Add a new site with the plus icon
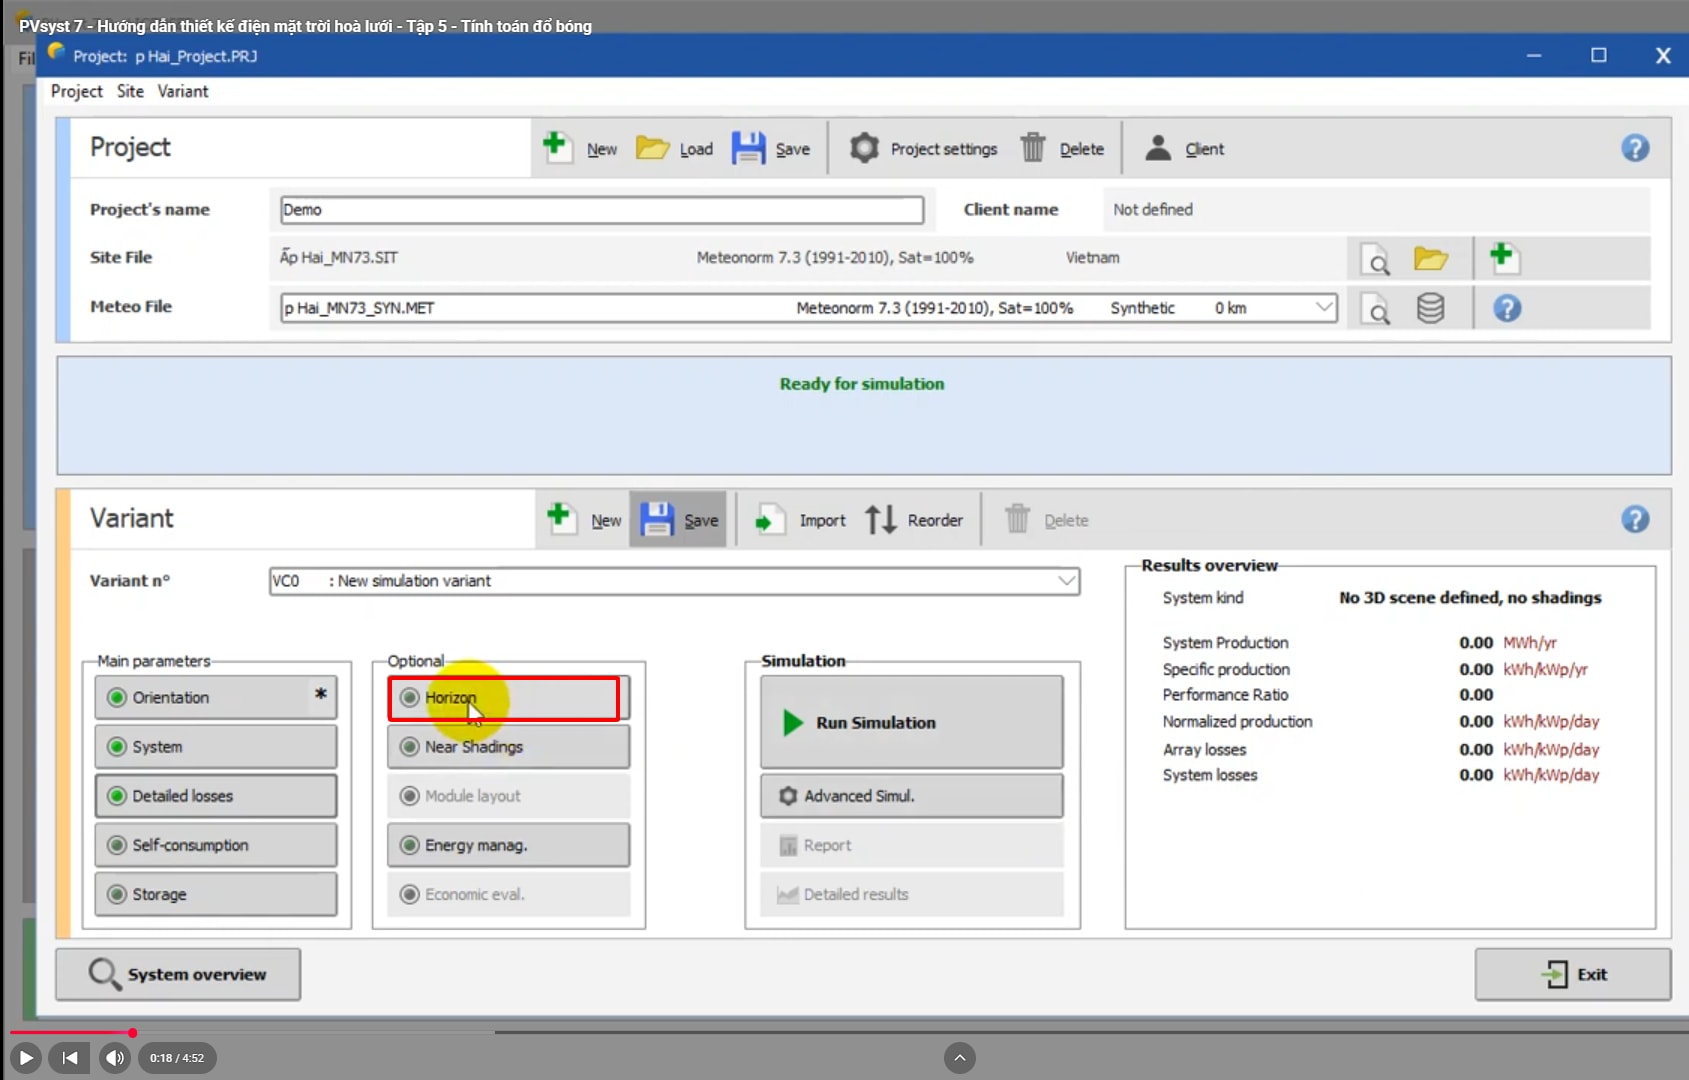Viewport: 1689px width, 1080px height. click(1503, 257)
